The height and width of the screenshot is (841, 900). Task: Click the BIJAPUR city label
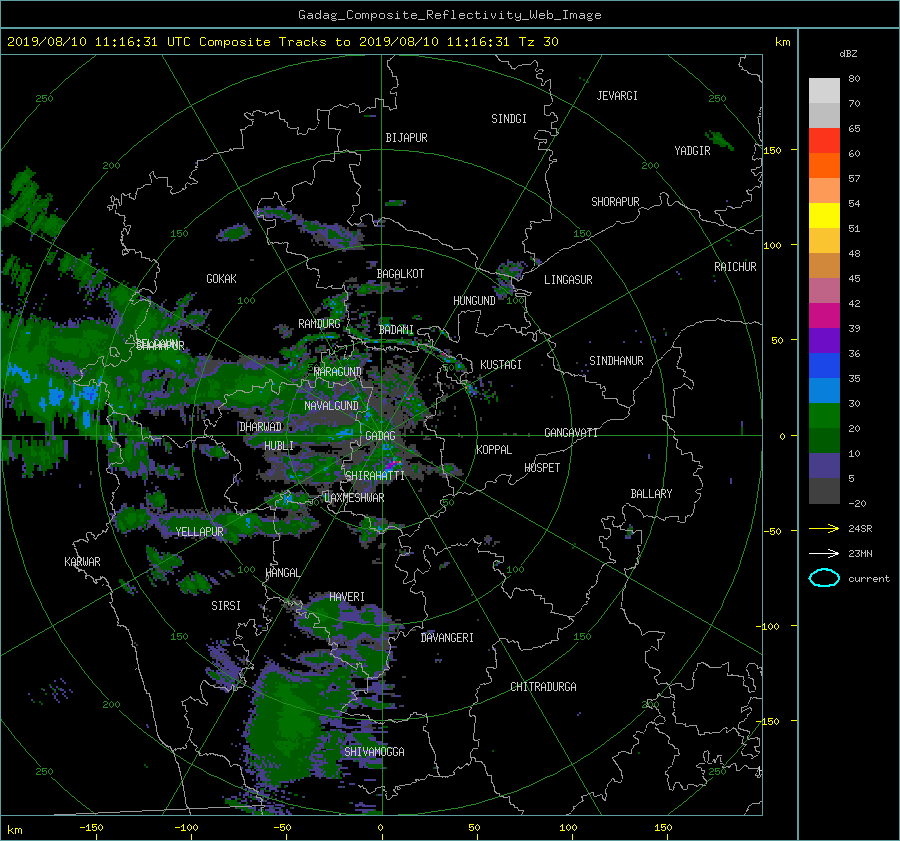coord(406,138)
